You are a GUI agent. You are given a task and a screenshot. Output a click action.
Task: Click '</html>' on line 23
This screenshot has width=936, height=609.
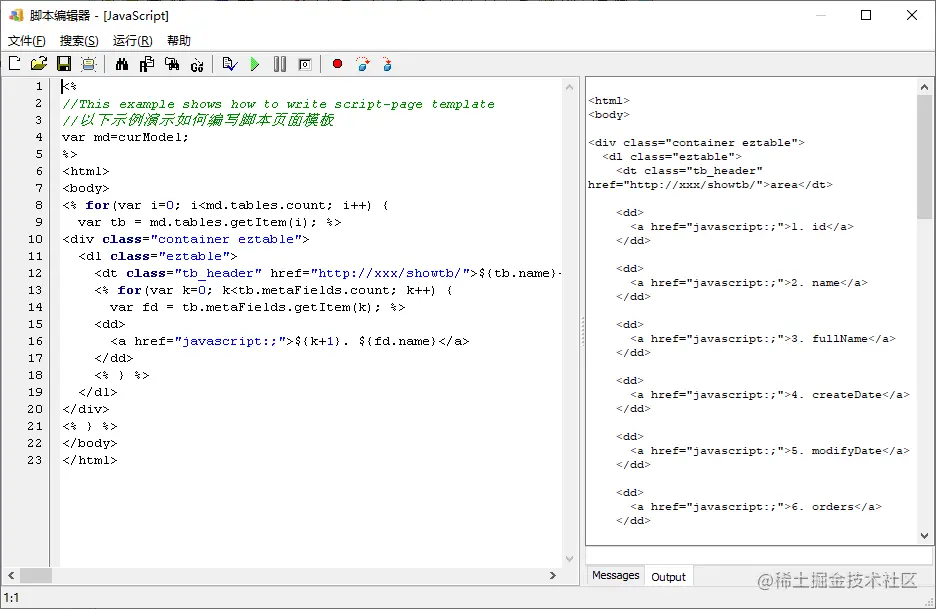coord(90,460)
